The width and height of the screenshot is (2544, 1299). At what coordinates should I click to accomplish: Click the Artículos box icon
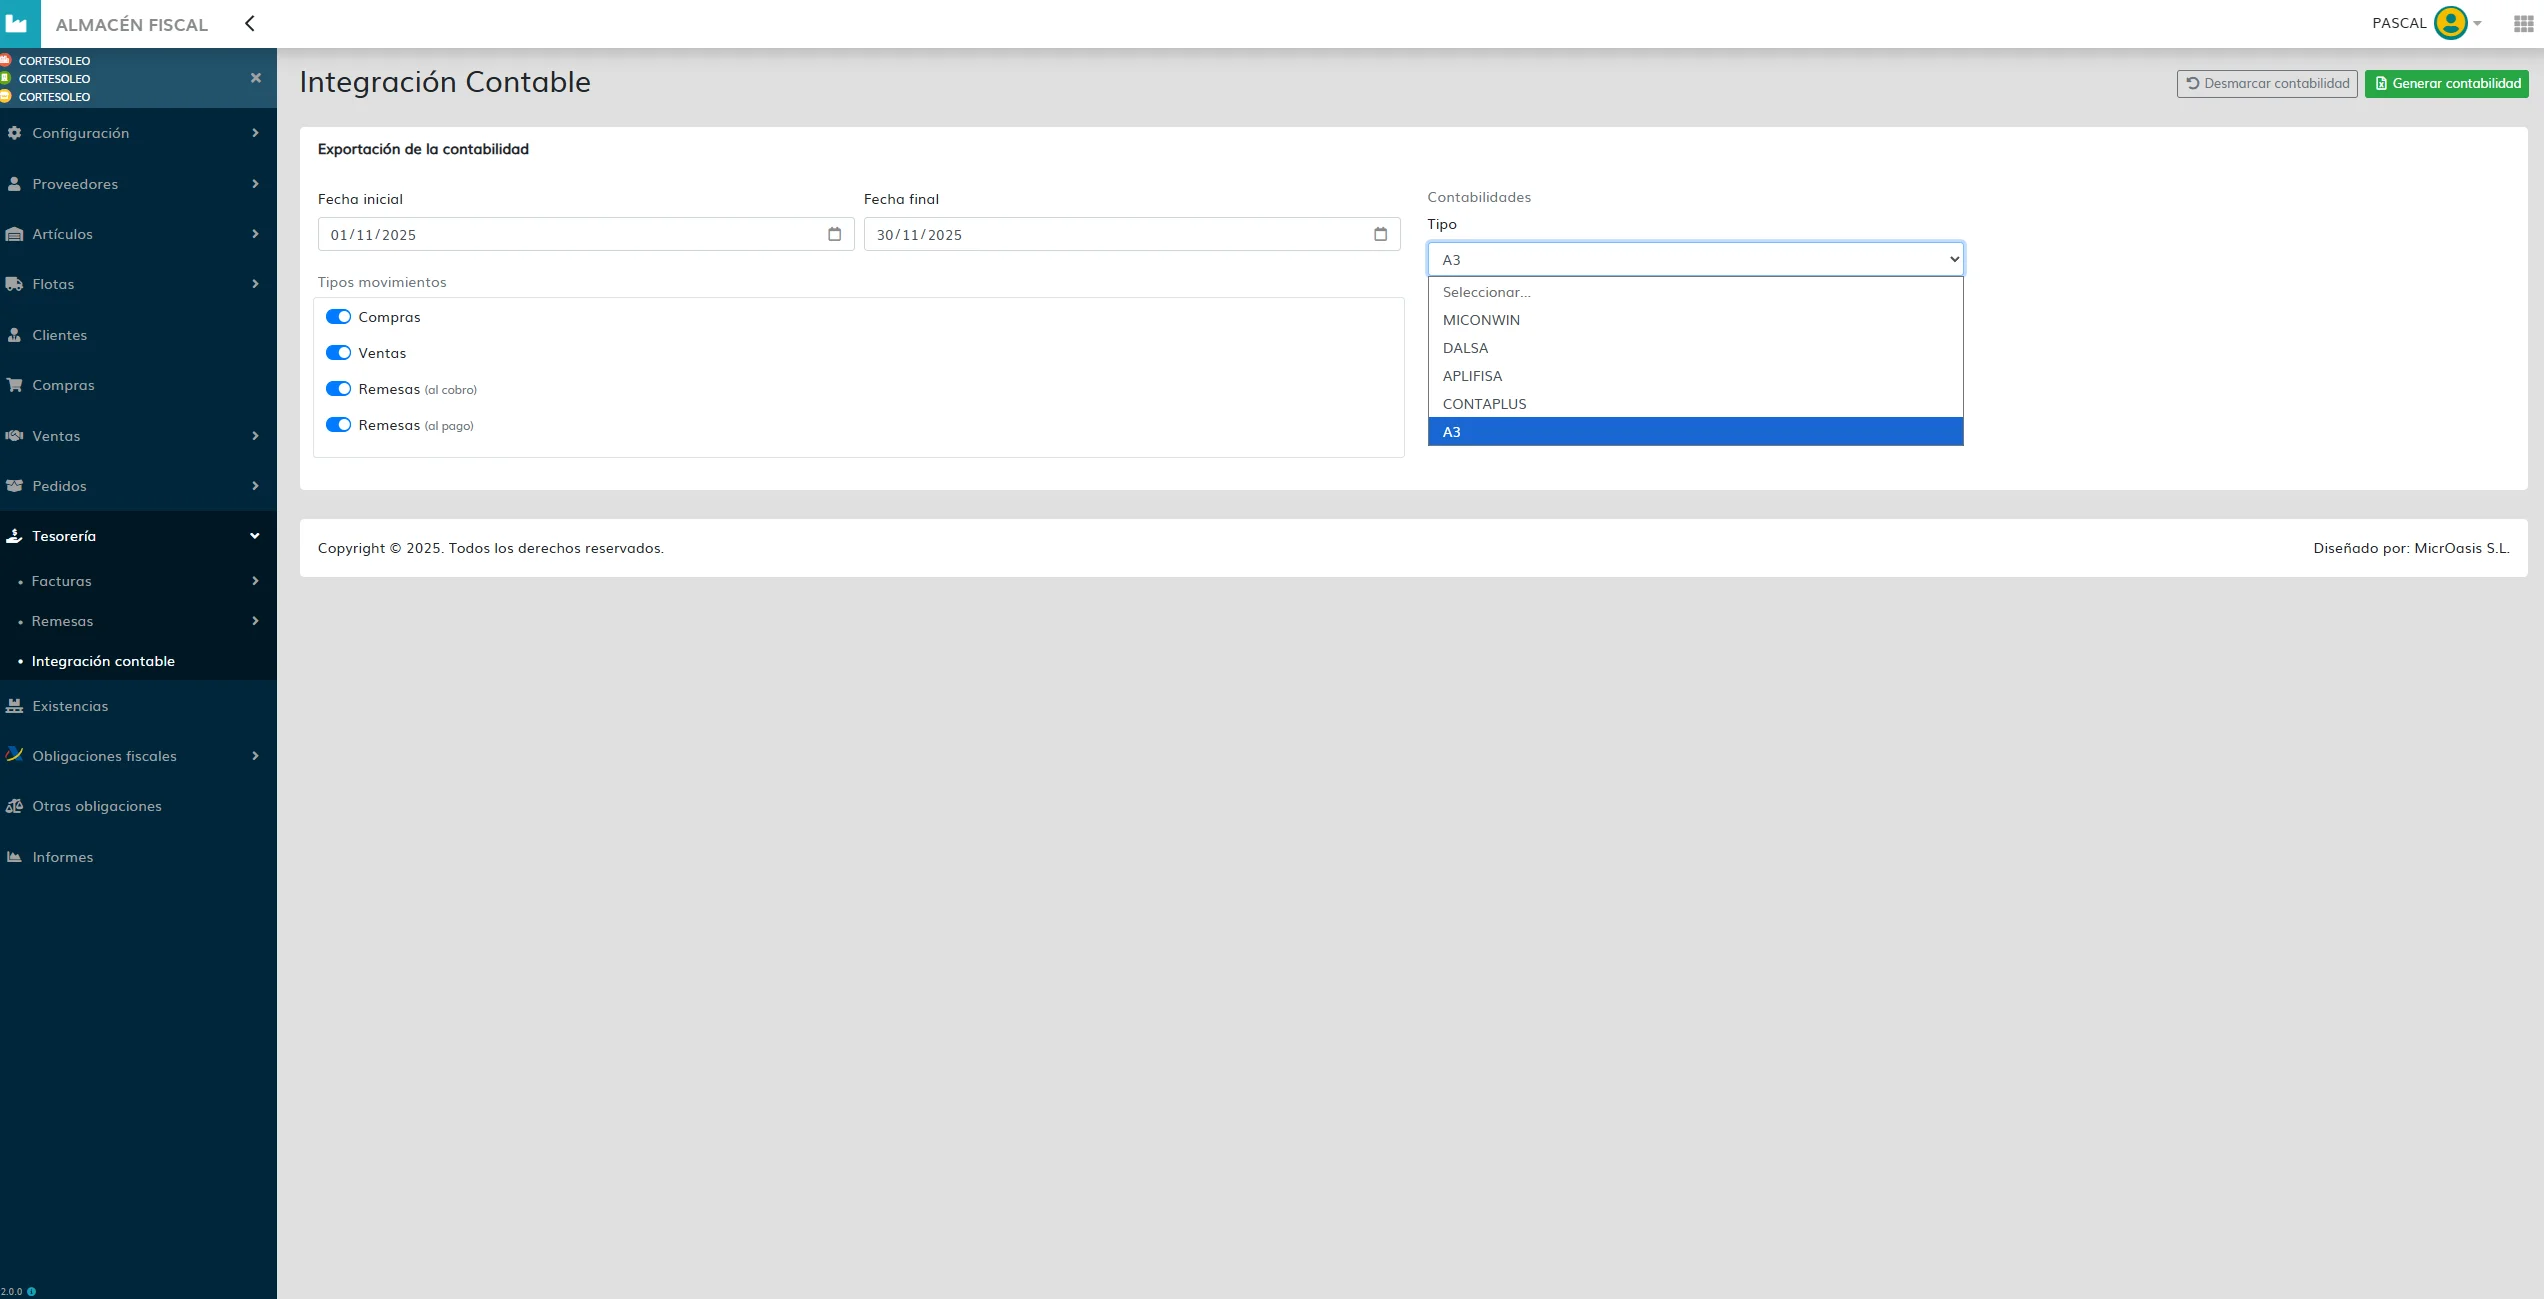point(14,234)
